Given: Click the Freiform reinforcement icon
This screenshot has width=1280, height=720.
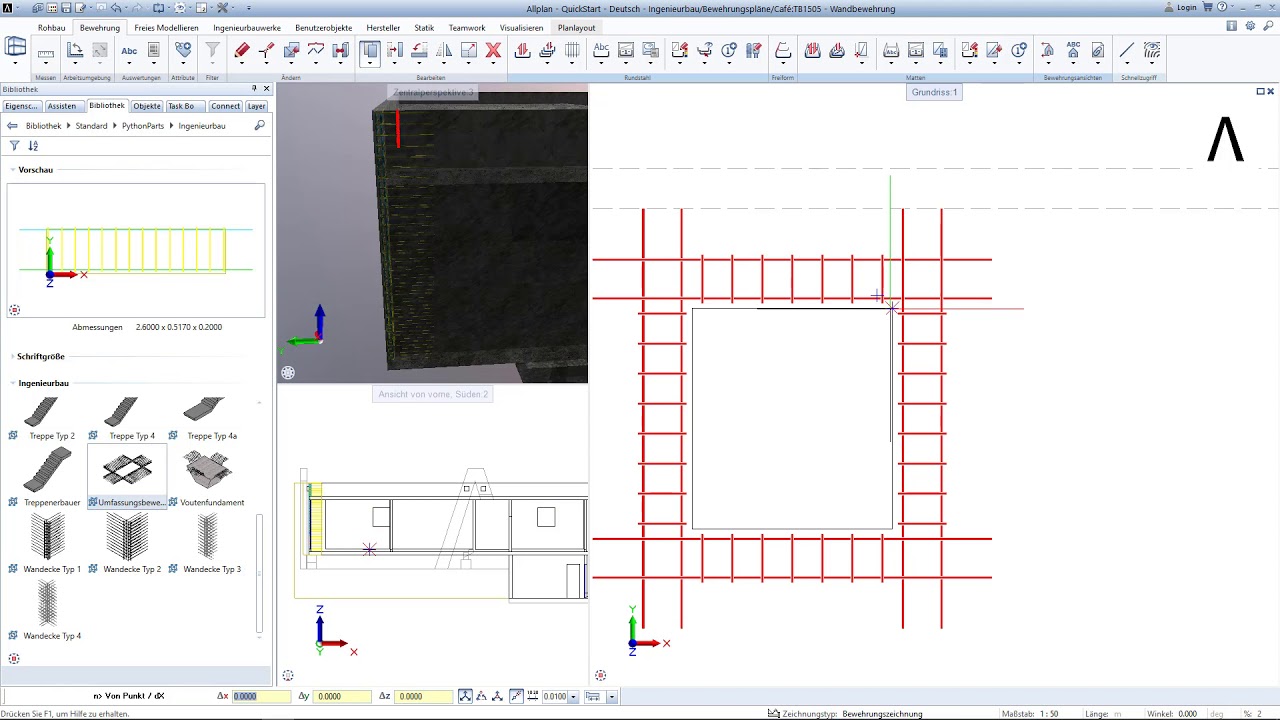Looking at the screenshot, I should 783,51.
